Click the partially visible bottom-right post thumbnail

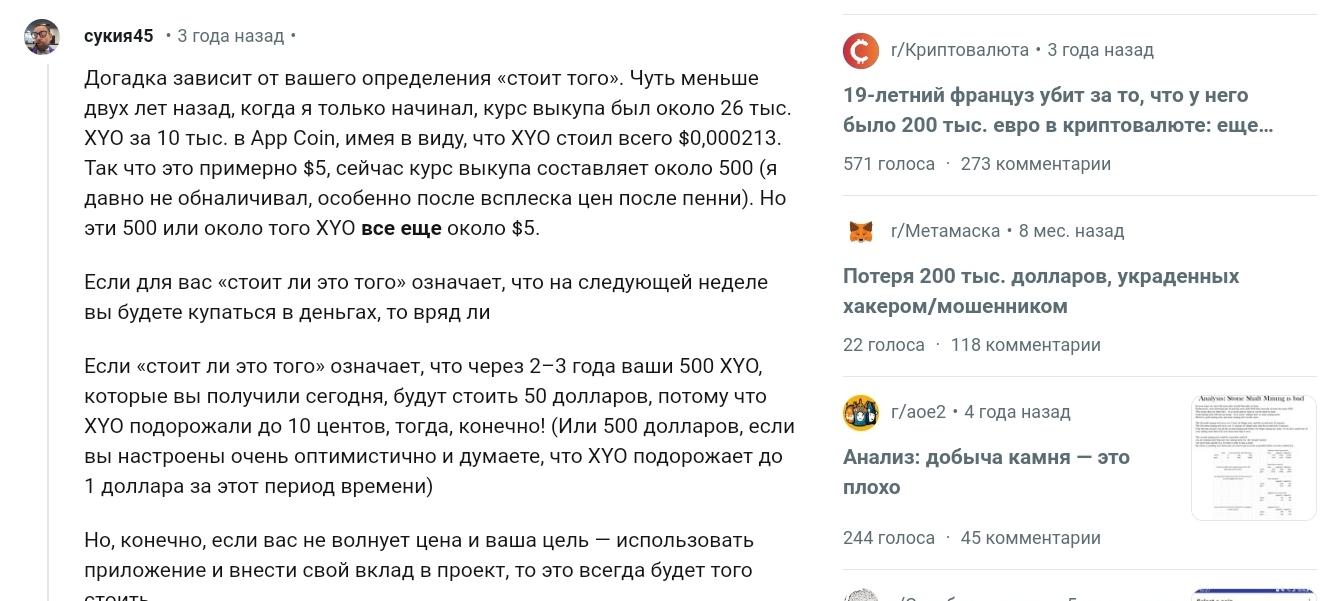point(1253,595)
